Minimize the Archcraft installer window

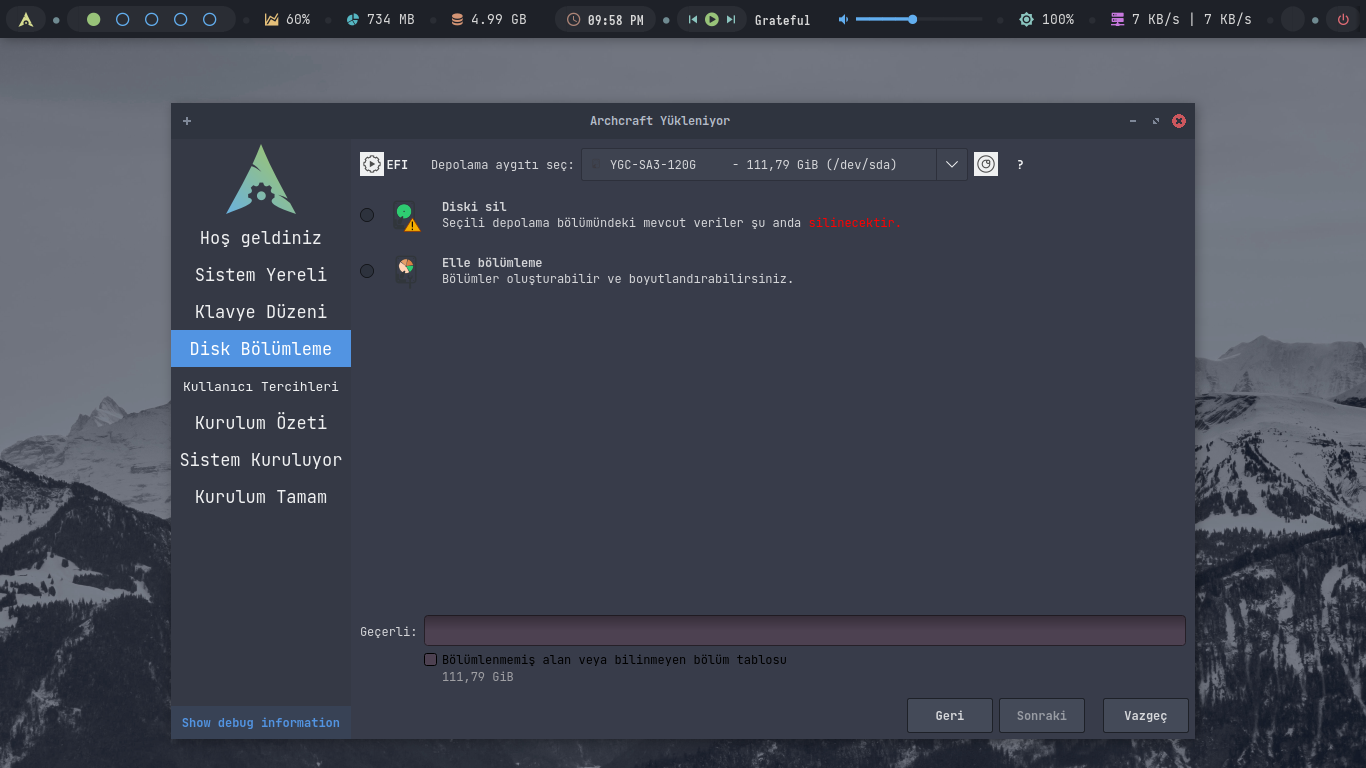tap(1133, 121)
